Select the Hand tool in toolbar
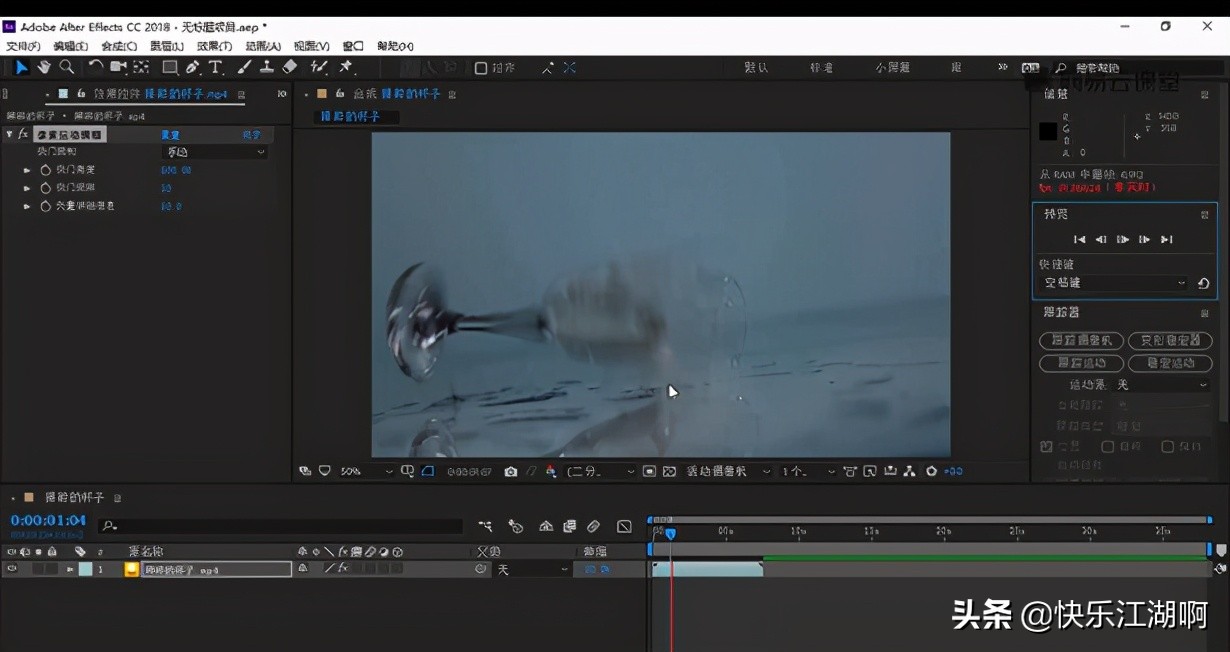The width and height of the screenshot is (1230, 652). [x=44, y=67]
